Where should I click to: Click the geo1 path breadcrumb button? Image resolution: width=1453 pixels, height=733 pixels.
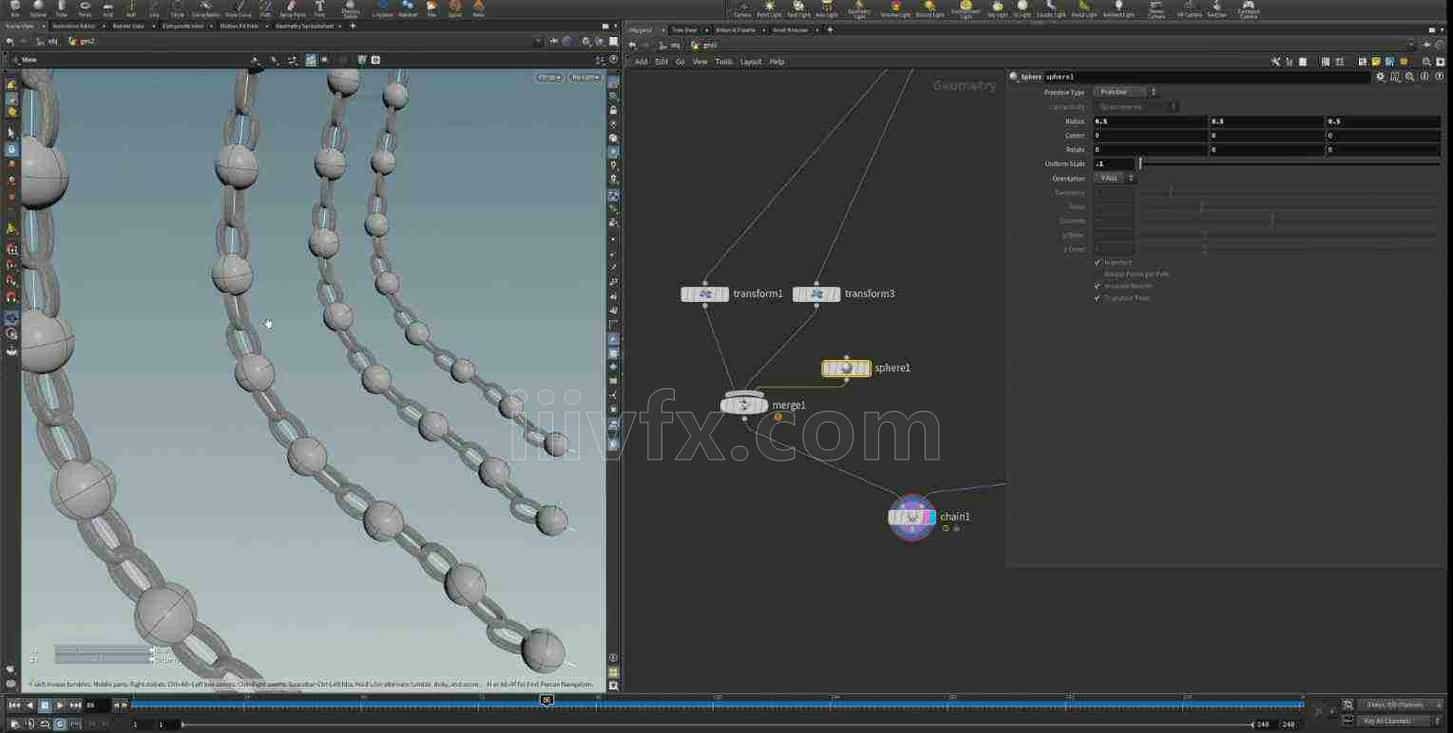click(x=705, y=45)
